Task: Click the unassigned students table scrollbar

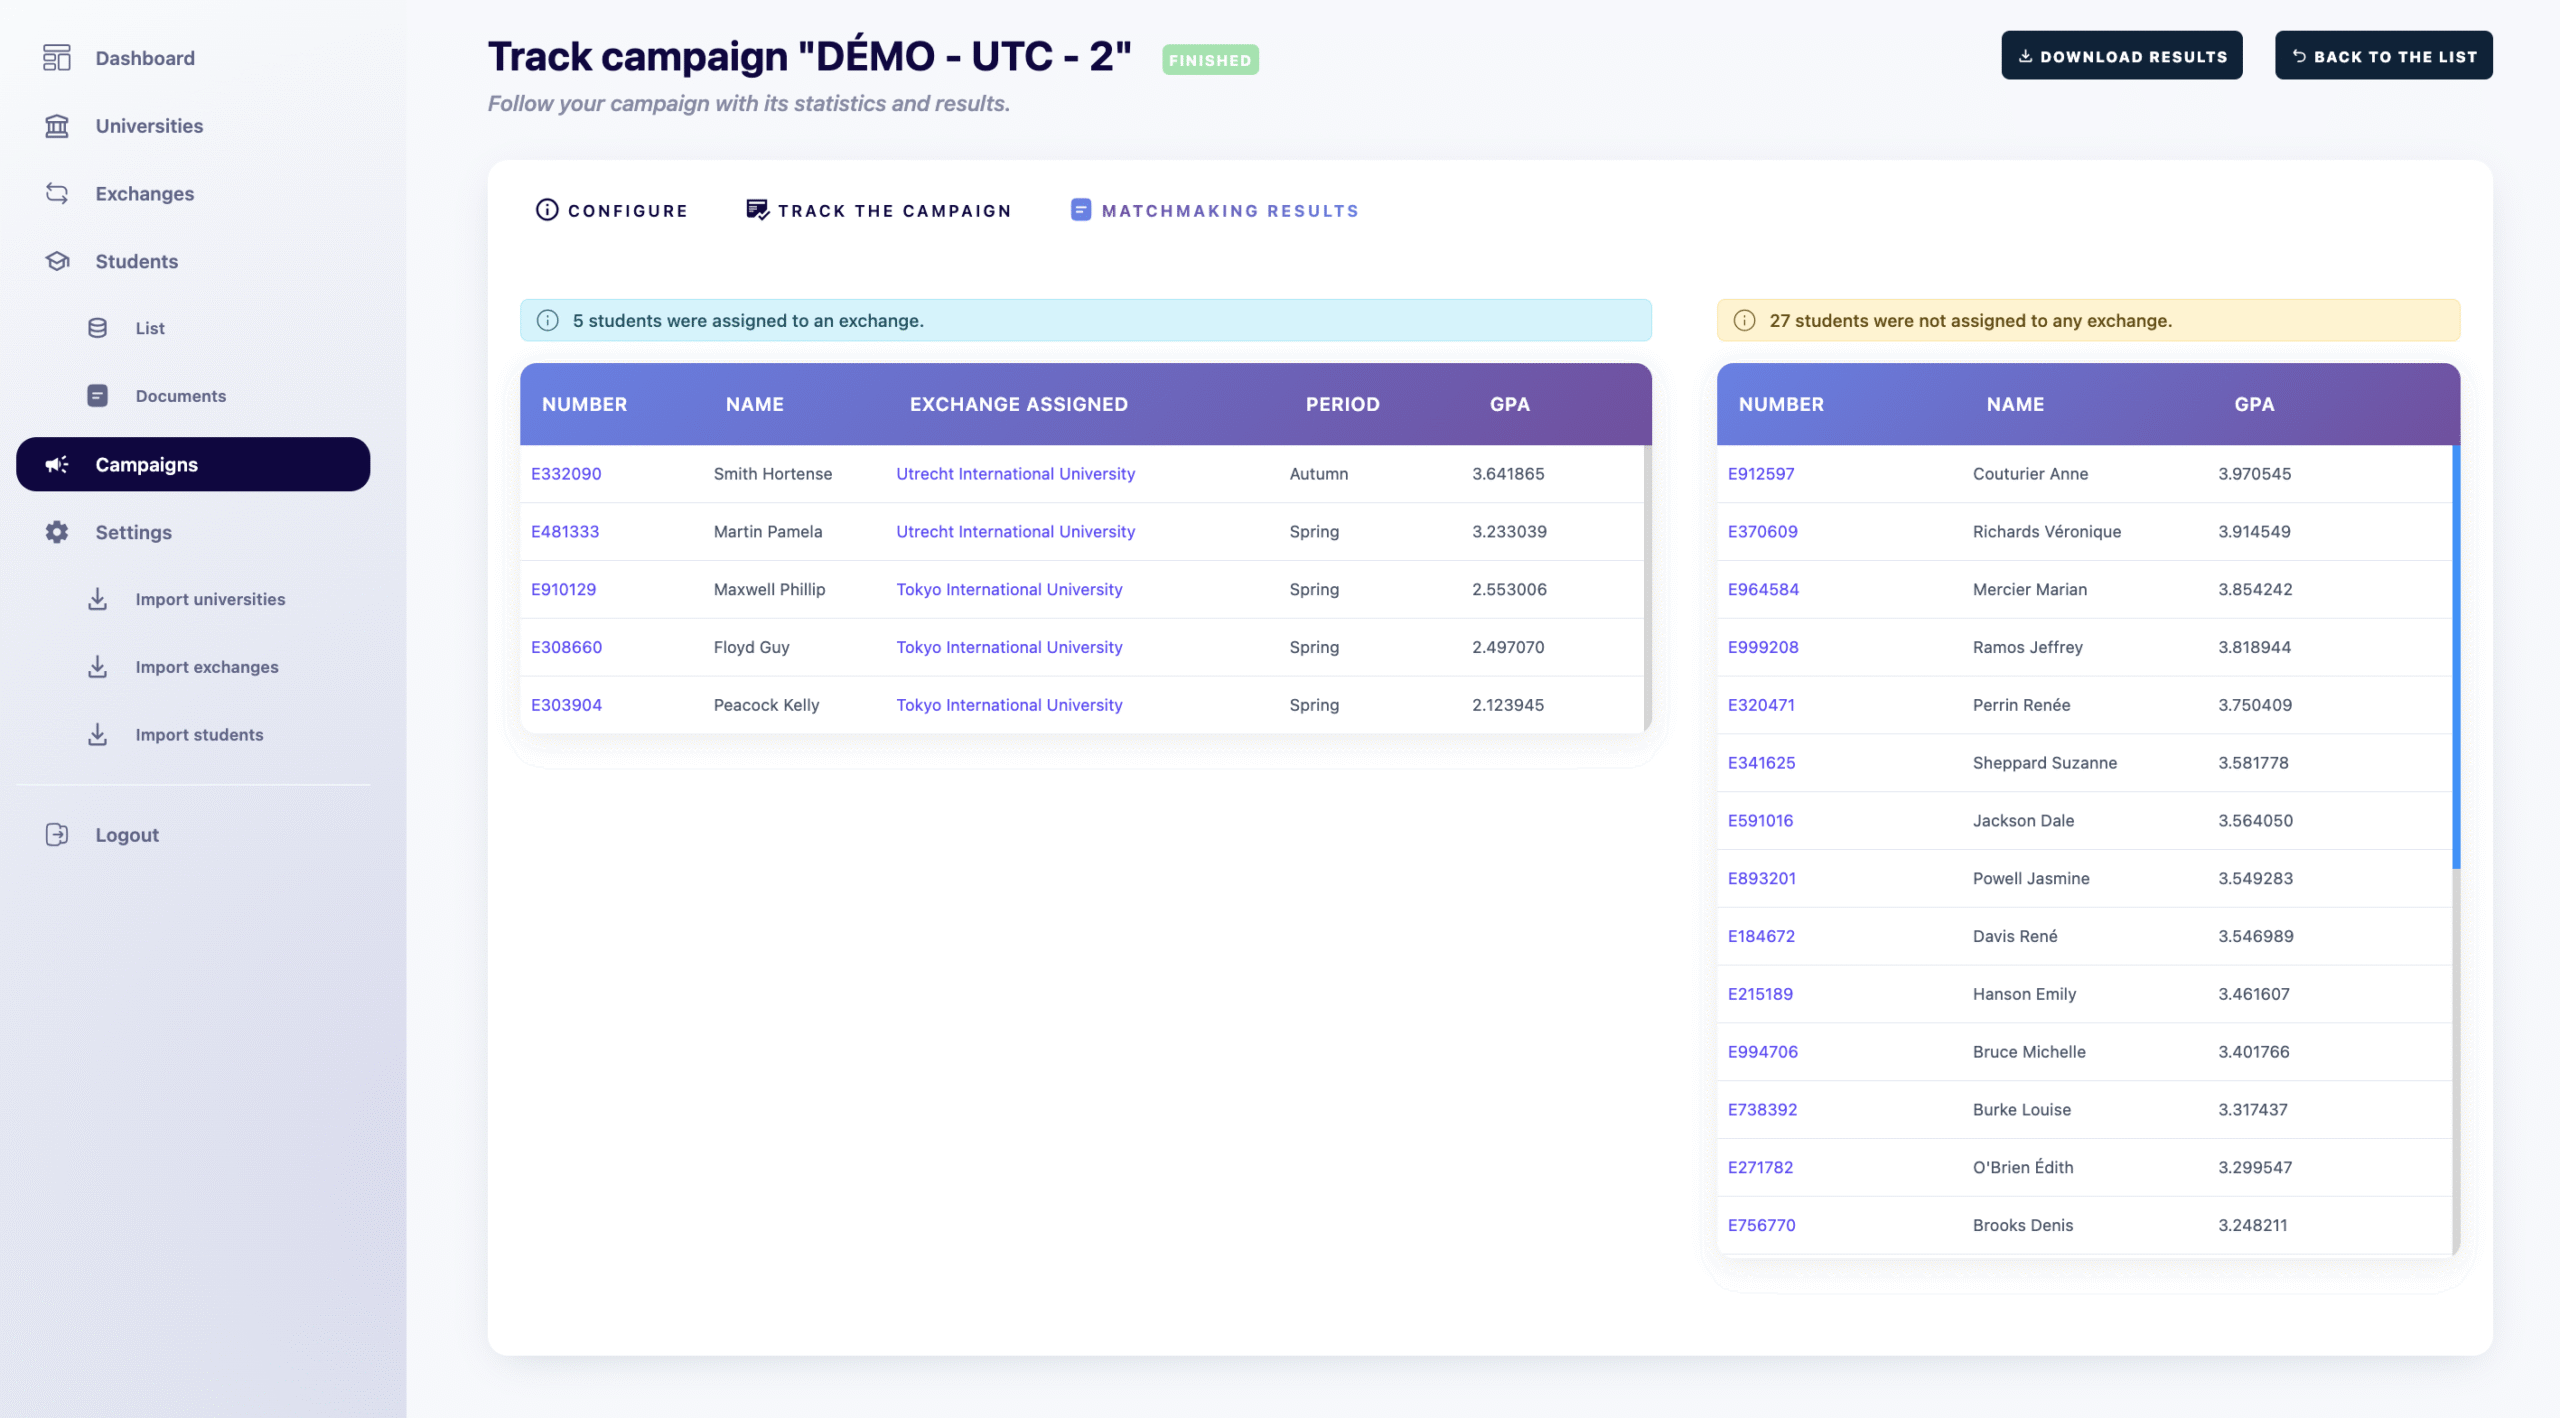Action: click(x=2455, y=657)
